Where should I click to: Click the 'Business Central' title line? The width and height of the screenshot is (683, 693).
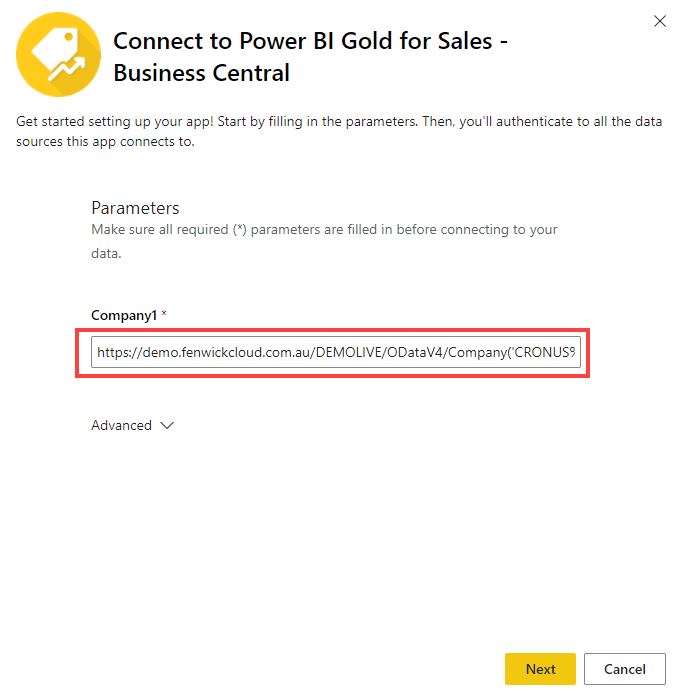click(202, 73)
